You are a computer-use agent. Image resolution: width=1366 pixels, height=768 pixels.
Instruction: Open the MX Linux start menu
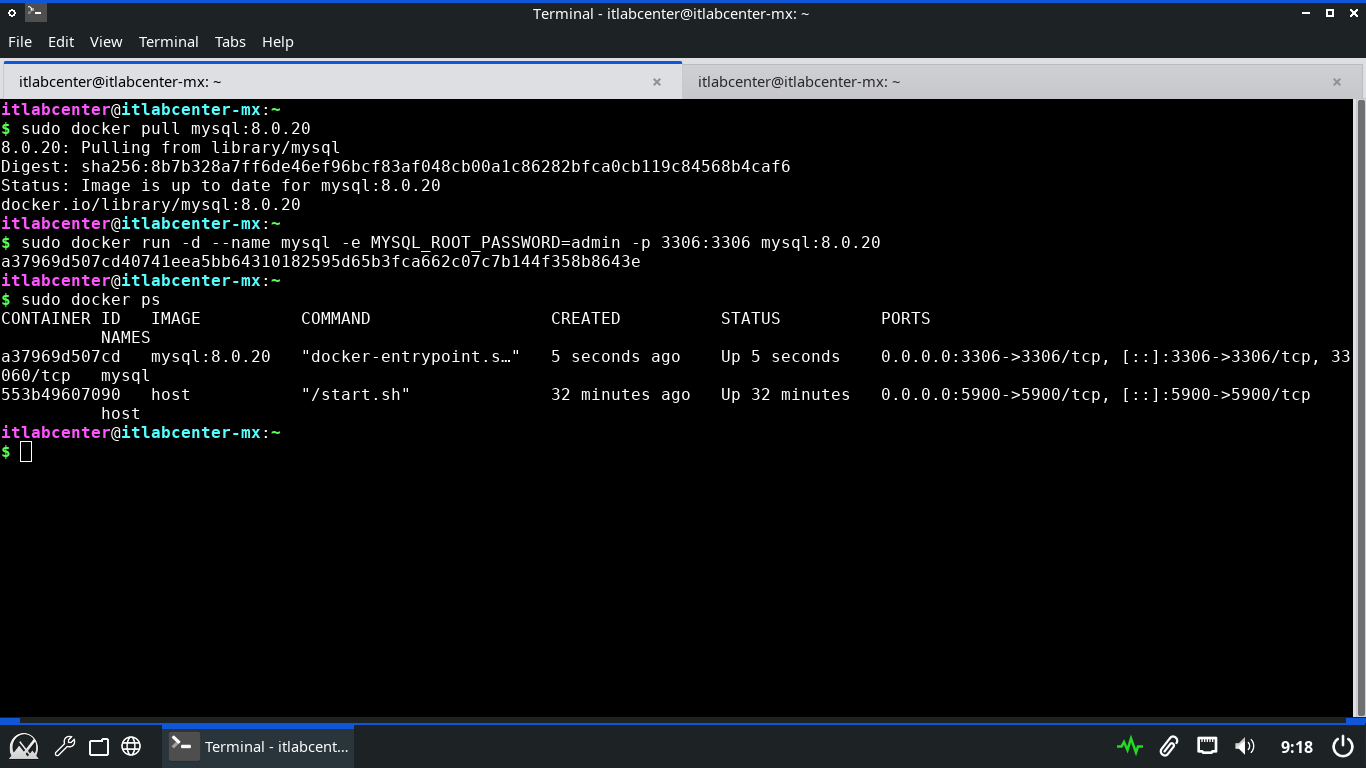(x=24, y=746)
